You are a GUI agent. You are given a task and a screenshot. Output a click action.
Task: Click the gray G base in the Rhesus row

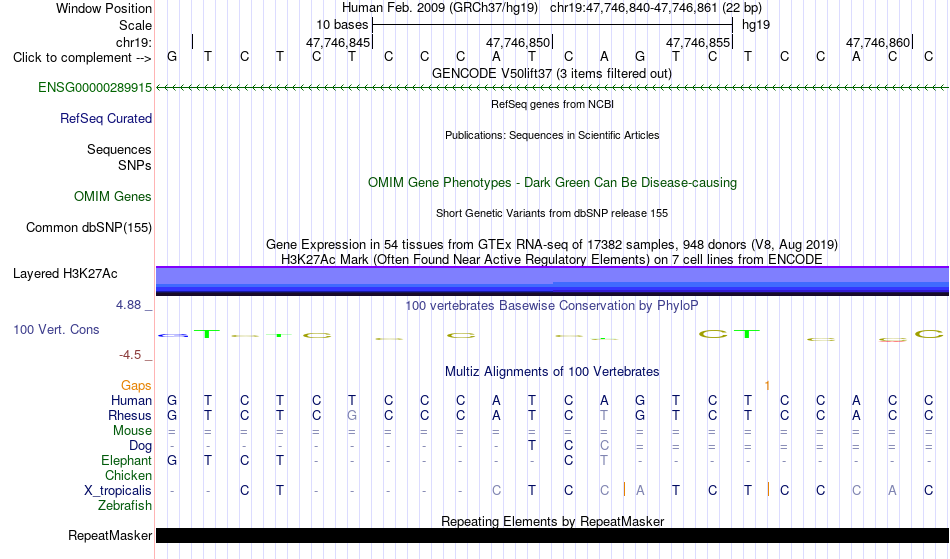click(352, 416)
